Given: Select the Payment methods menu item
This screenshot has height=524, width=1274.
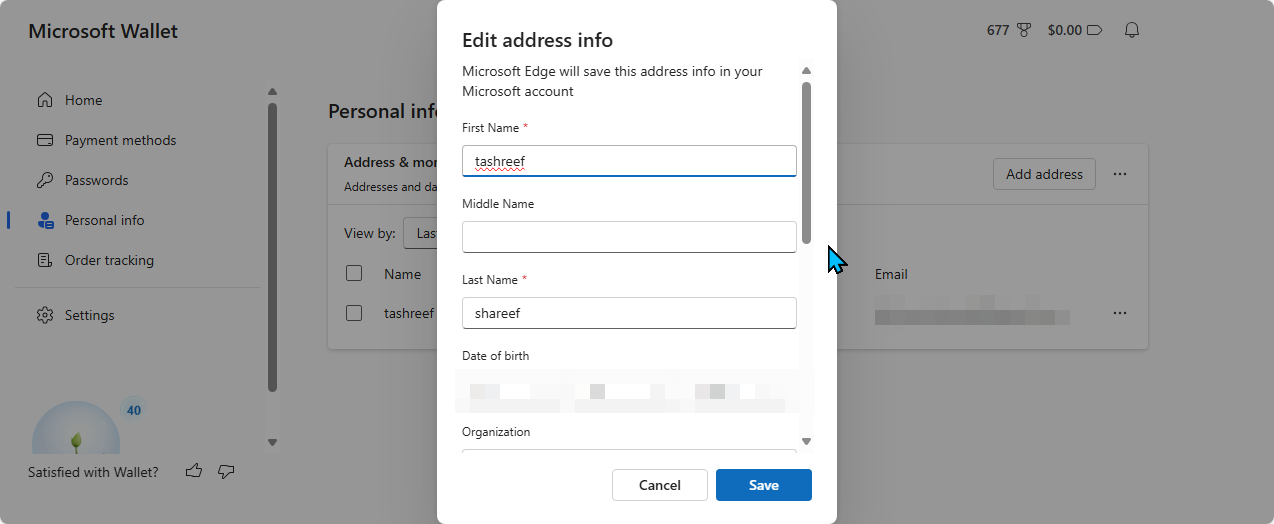Looking at the screenshot, I should [120, 140].
